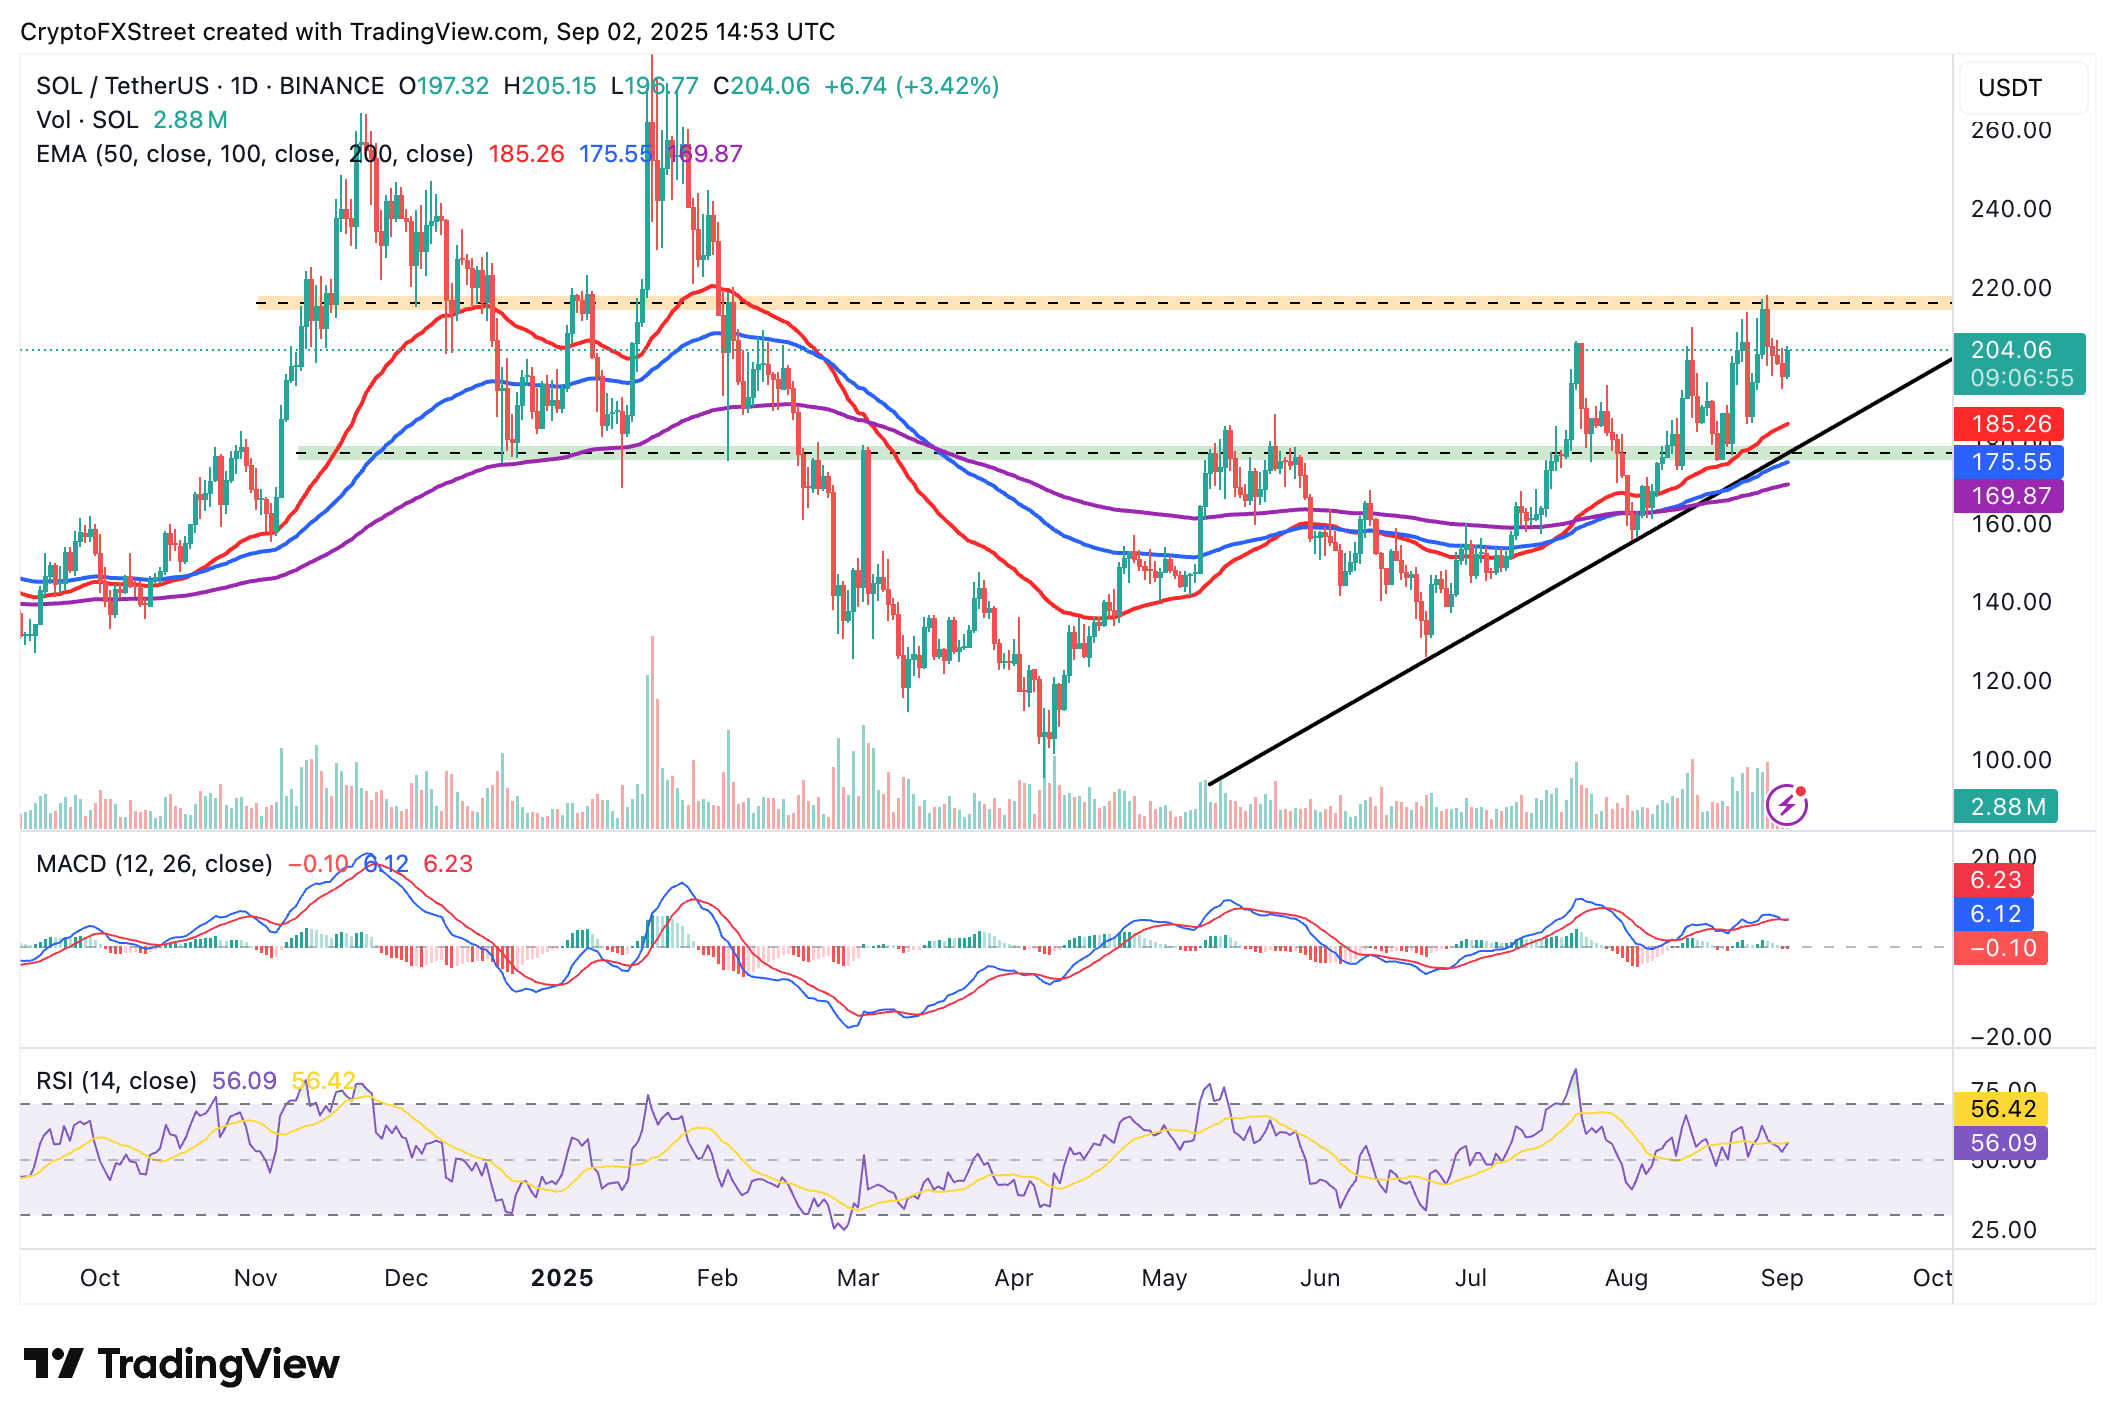Click the CryptoFXStreet attribution header text
This screenshot has height=1424, width=2116.
tap(427, 32)
